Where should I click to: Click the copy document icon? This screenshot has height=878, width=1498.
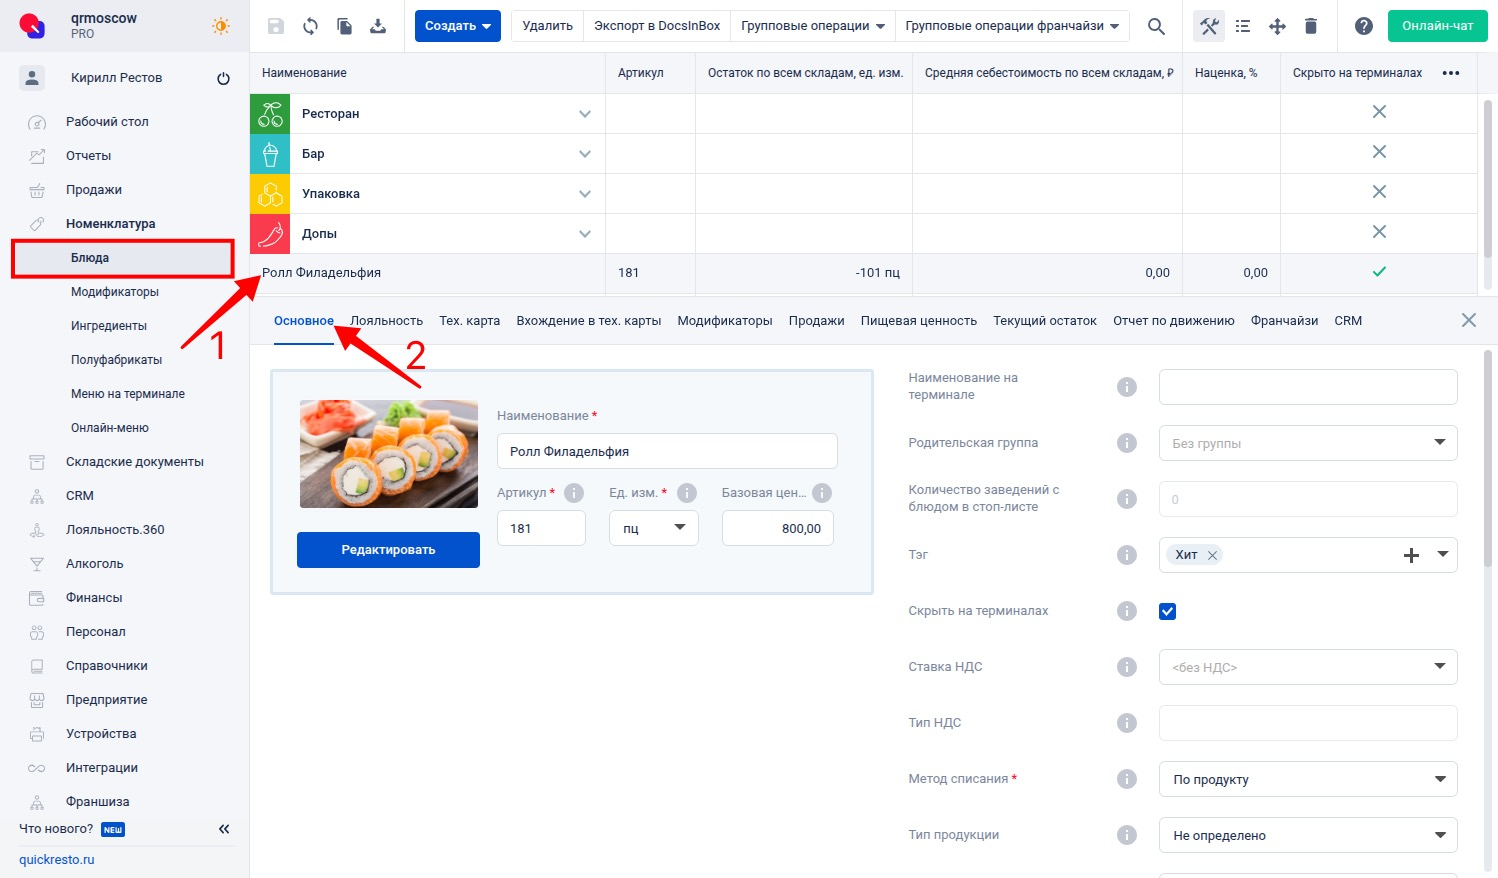(x=344, y=26)
